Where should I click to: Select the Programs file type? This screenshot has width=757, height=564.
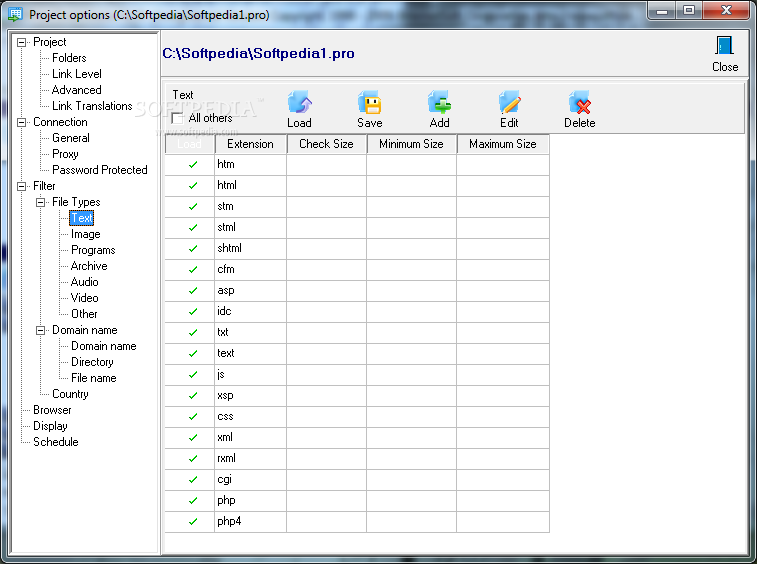tap(93, 250)
